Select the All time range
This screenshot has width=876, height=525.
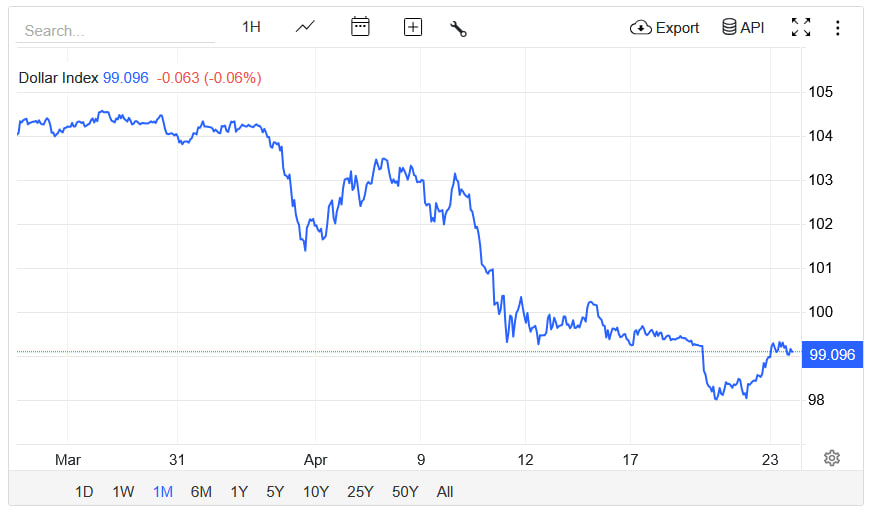pyautogui.click(x=445, y=491)
